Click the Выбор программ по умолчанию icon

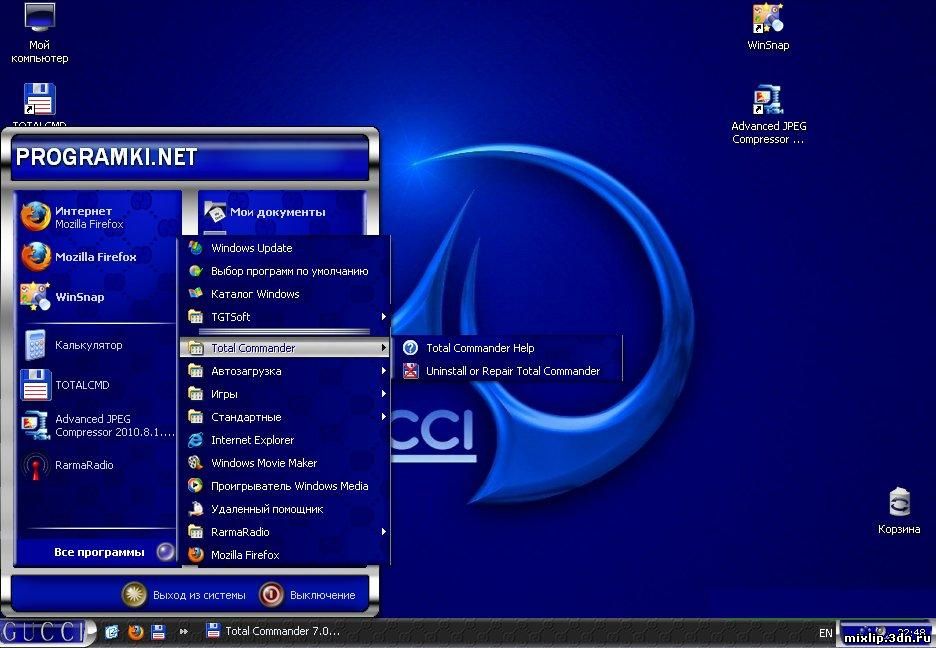tap(195, 271)
